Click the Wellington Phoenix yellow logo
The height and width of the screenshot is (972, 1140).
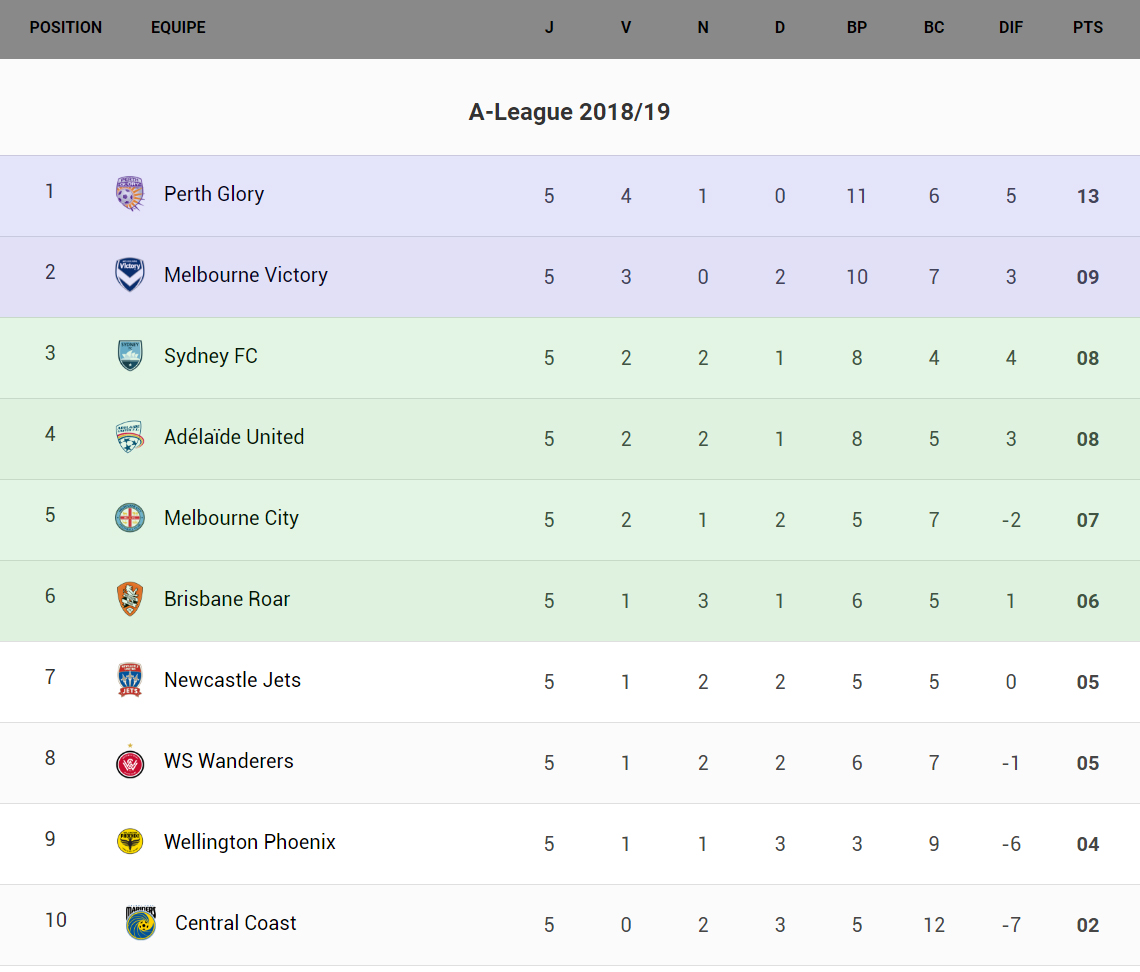(130, 842)
